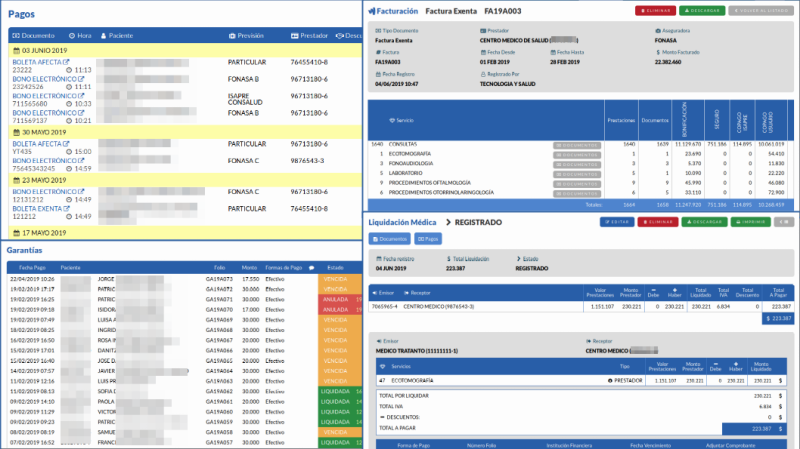
Task: Open external link icon beside BOLETA EXENTA 121212
Action: click(x=66, y=209)
